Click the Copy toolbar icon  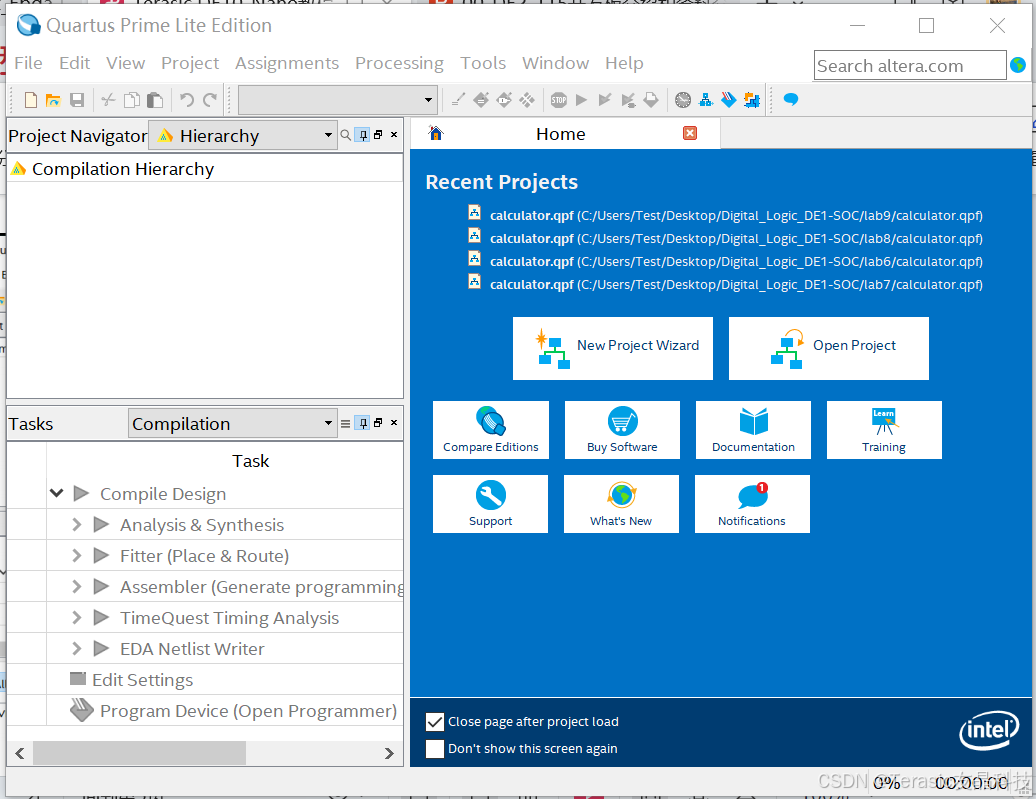click(132, 100)
